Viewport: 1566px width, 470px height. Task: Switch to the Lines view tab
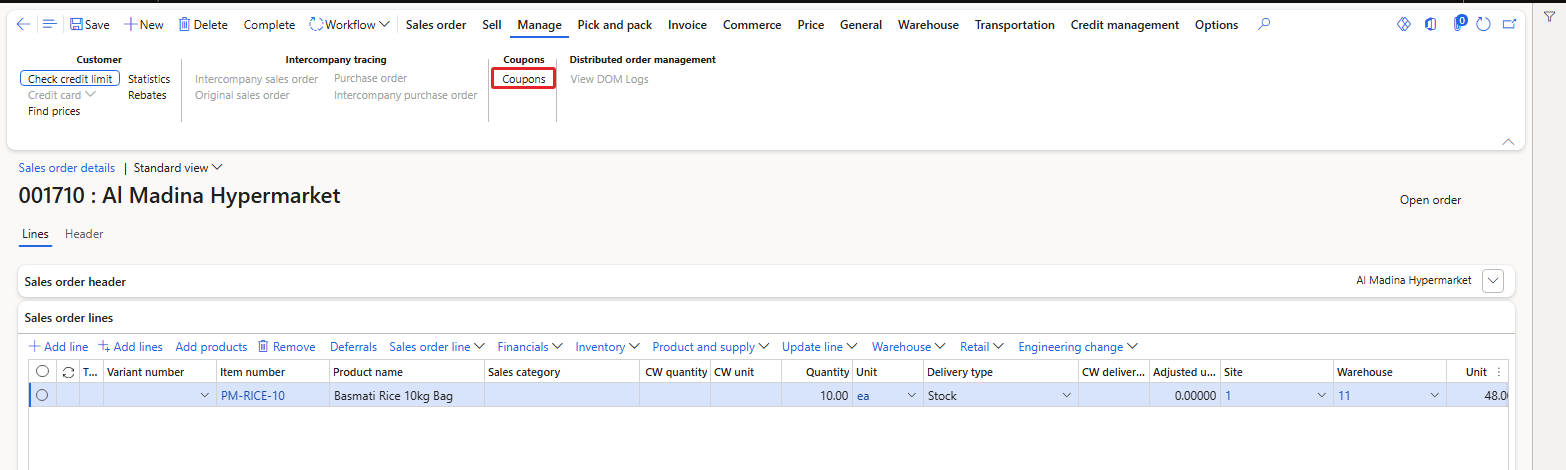pyautogui.click(x=35, y=234)
